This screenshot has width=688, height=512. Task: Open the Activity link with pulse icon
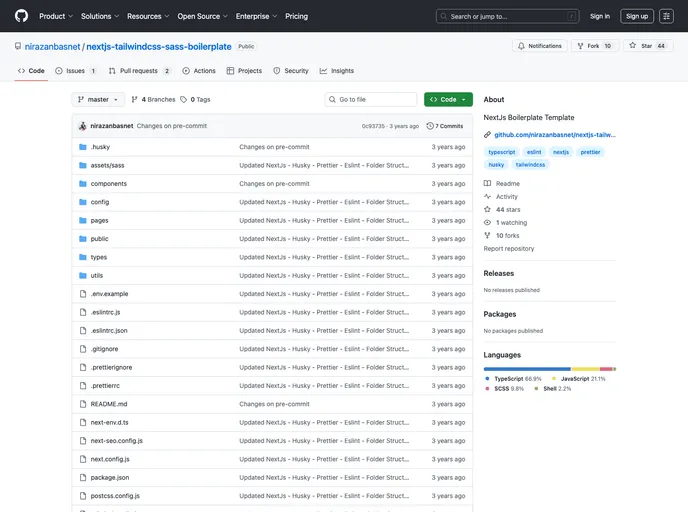501,197
